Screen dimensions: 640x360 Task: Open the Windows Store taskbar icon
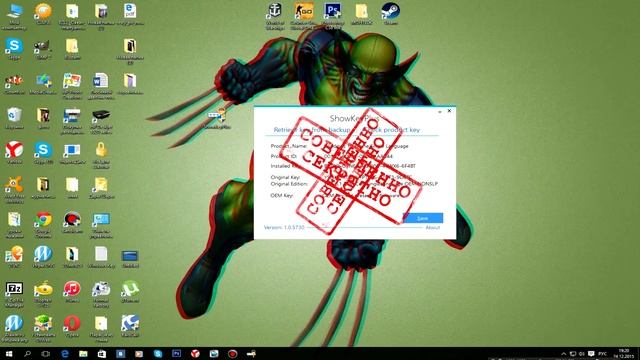pyautogui.click(x=102, y=353)
